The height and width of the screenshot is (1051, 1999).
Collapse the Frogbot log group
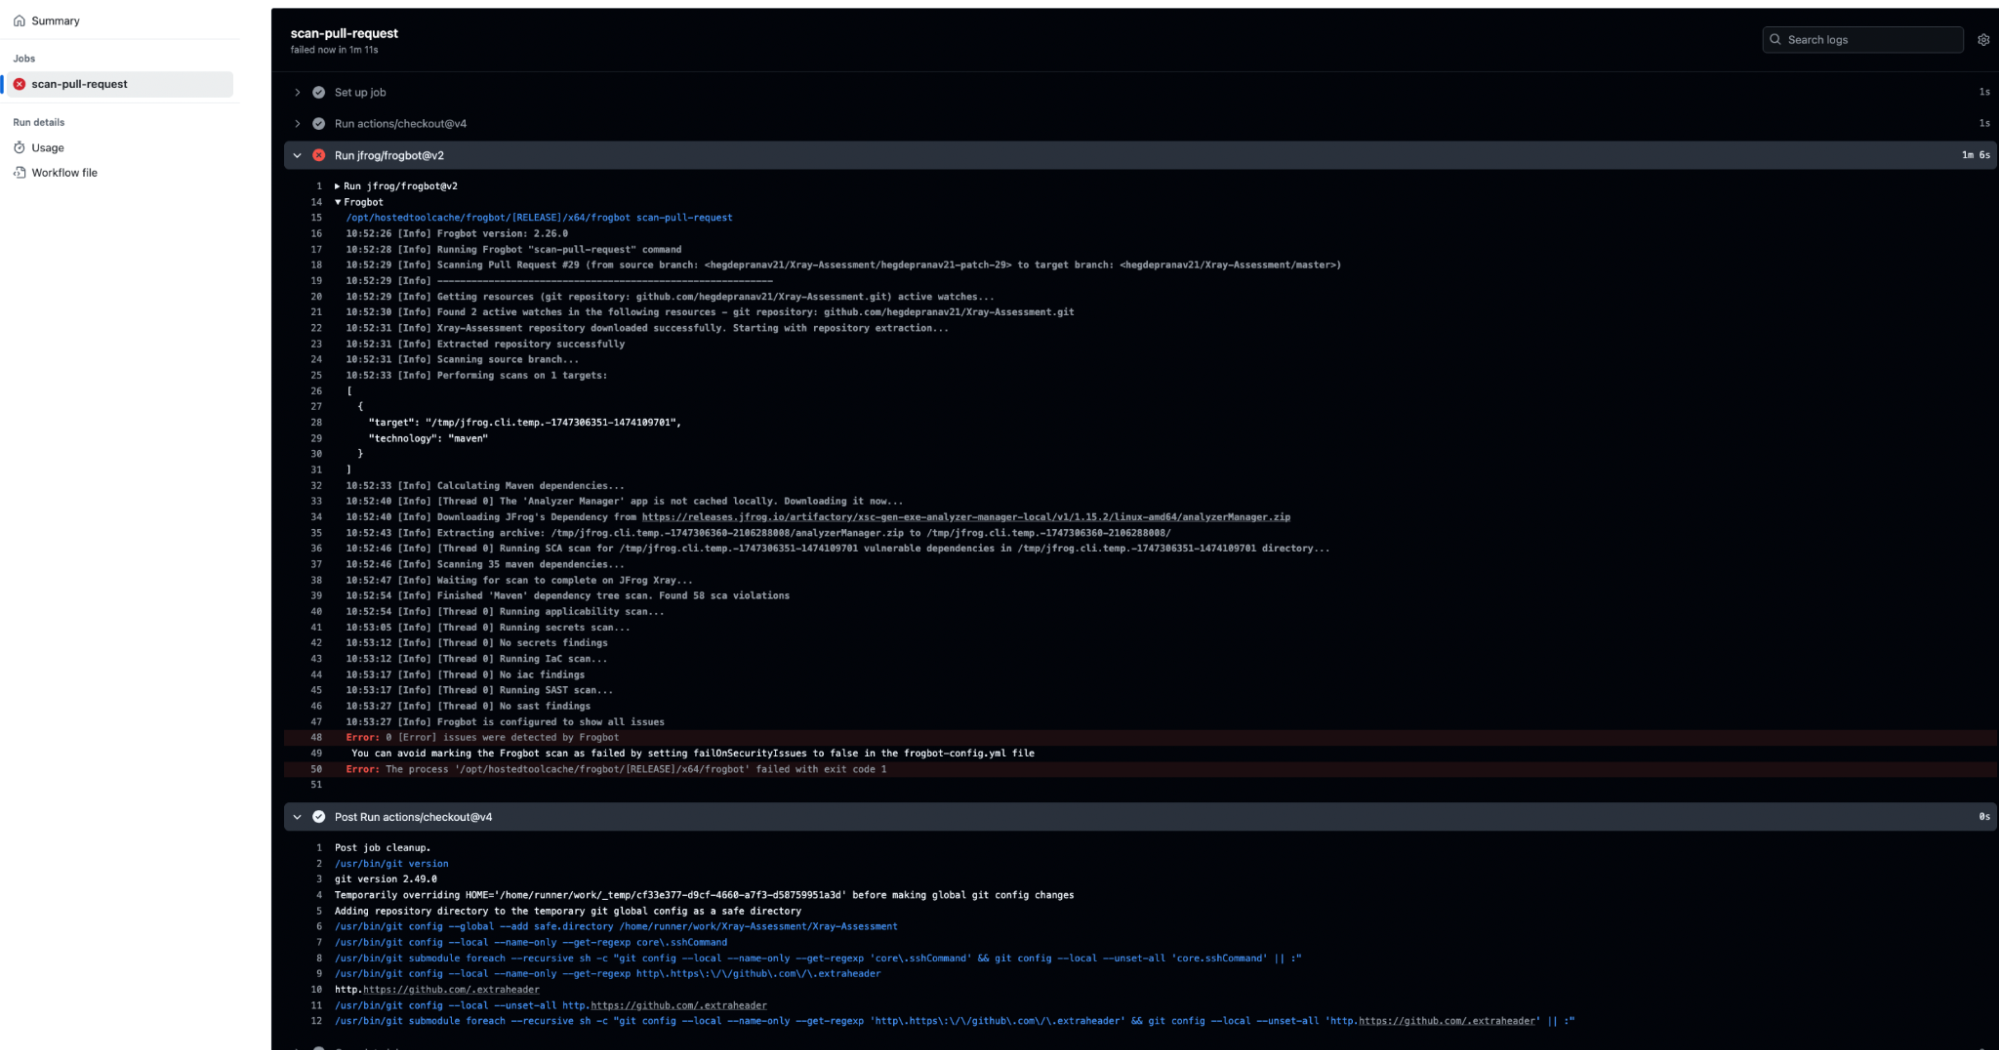click(338, 202)
